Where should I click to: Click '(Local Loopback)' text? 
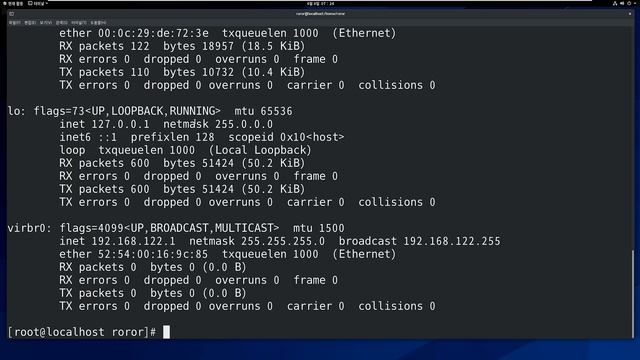(260, 150)
